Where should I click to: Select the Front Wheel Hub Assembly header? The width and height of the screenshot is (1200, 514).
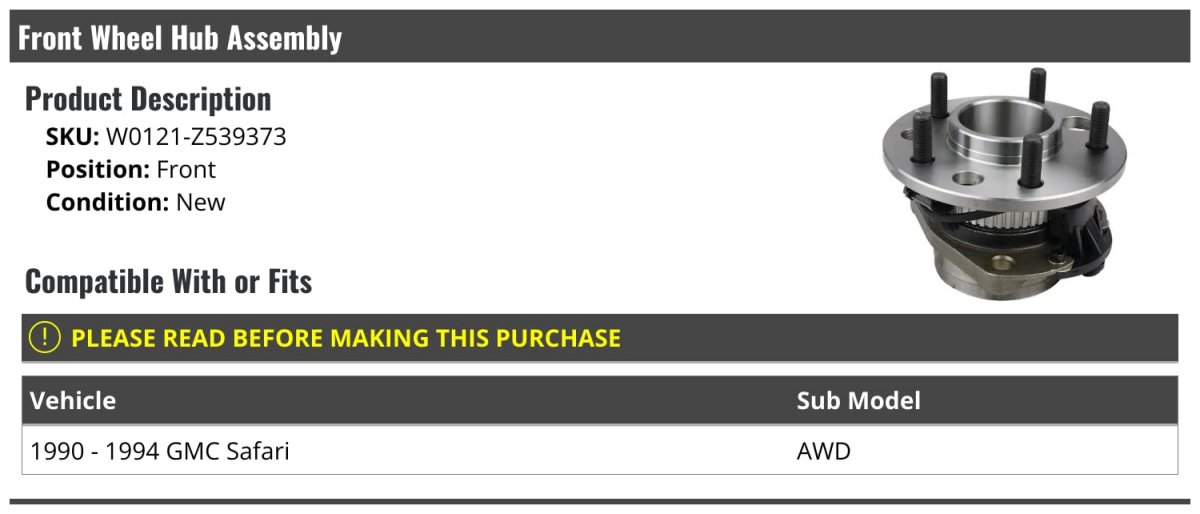click(600, 37)
